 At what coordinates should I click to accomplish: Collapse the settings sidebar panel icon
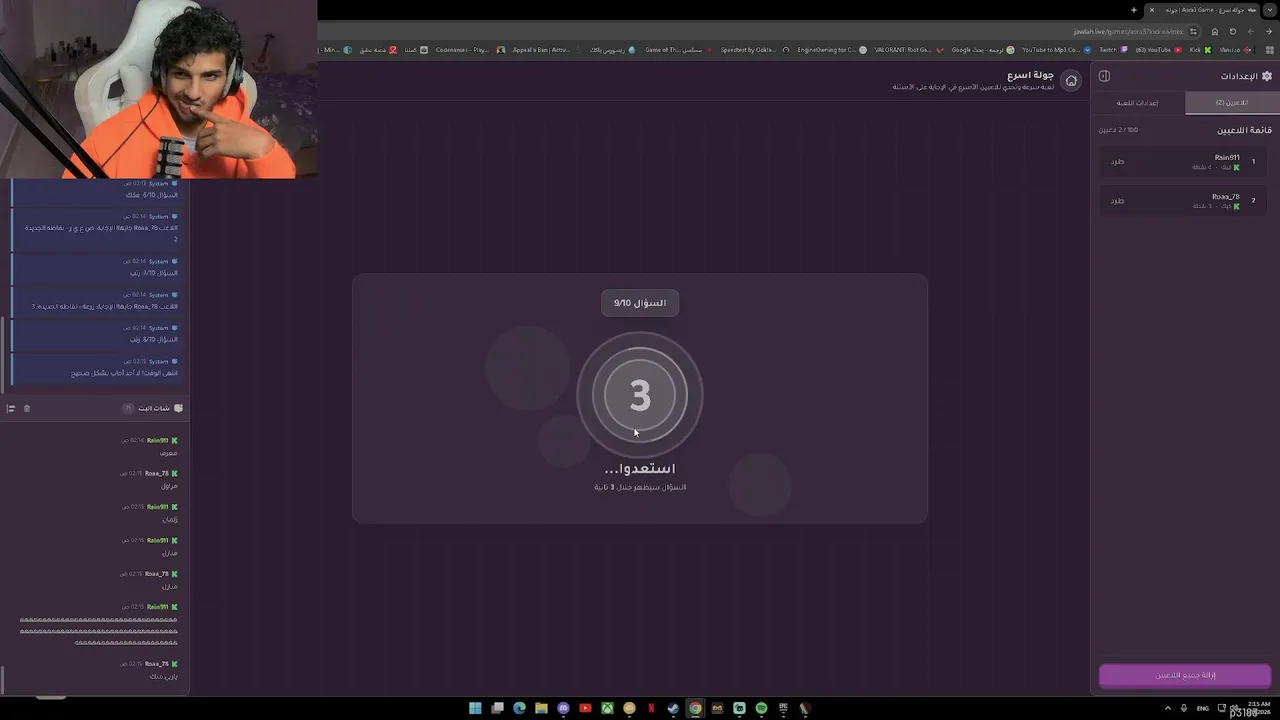[1104, 76]
